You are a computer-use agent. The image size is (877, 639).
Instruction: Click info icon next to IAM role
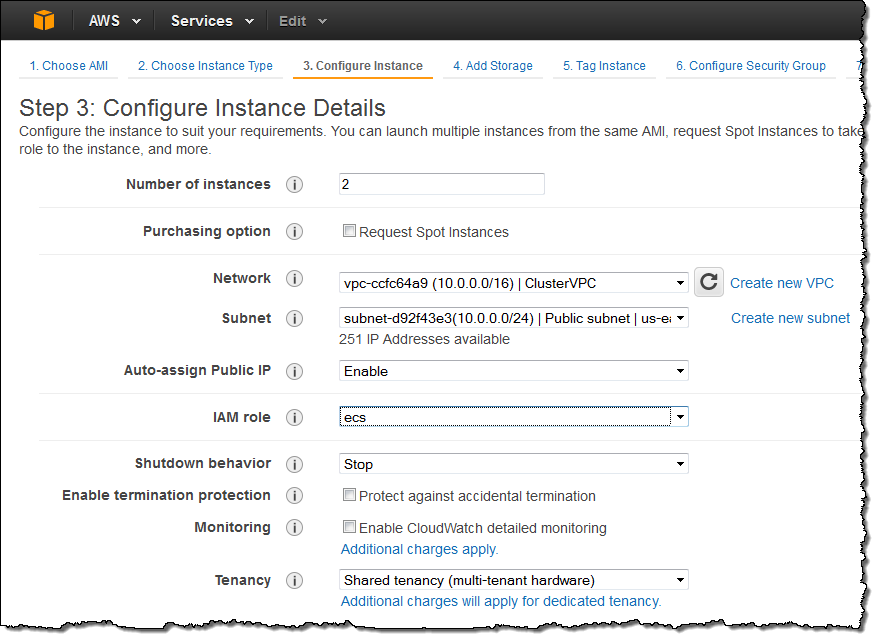tap(294, 418)
